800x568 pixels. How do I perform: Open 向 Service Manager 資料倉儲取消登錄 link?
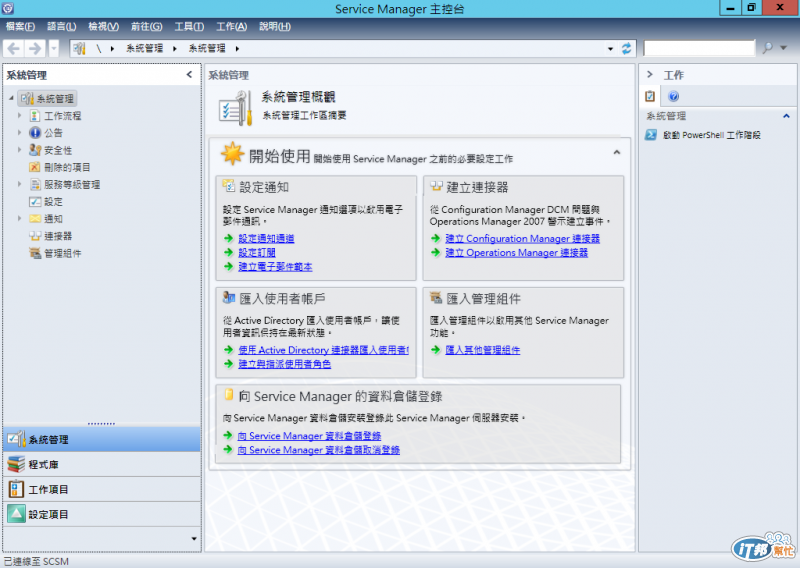point(318,450)
